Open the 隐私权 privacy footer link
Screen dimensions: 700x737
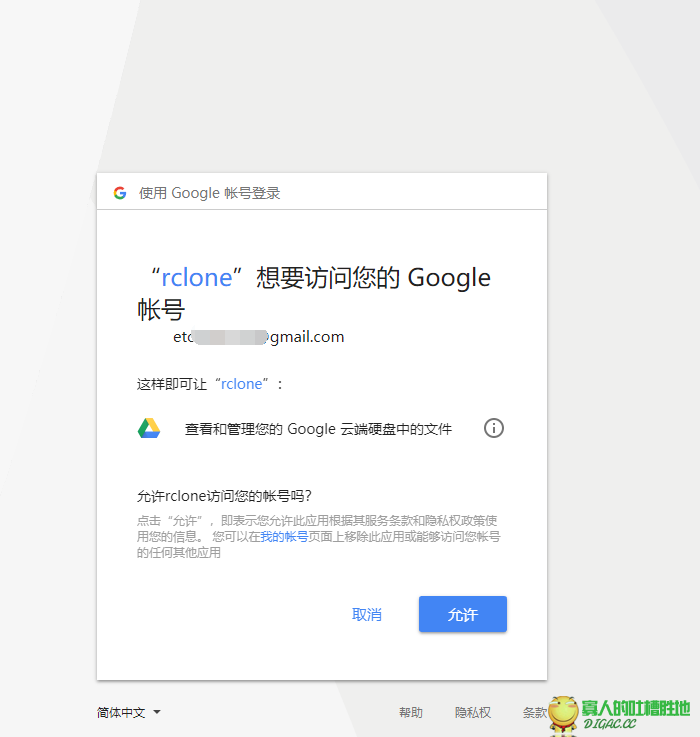point(473,713)
